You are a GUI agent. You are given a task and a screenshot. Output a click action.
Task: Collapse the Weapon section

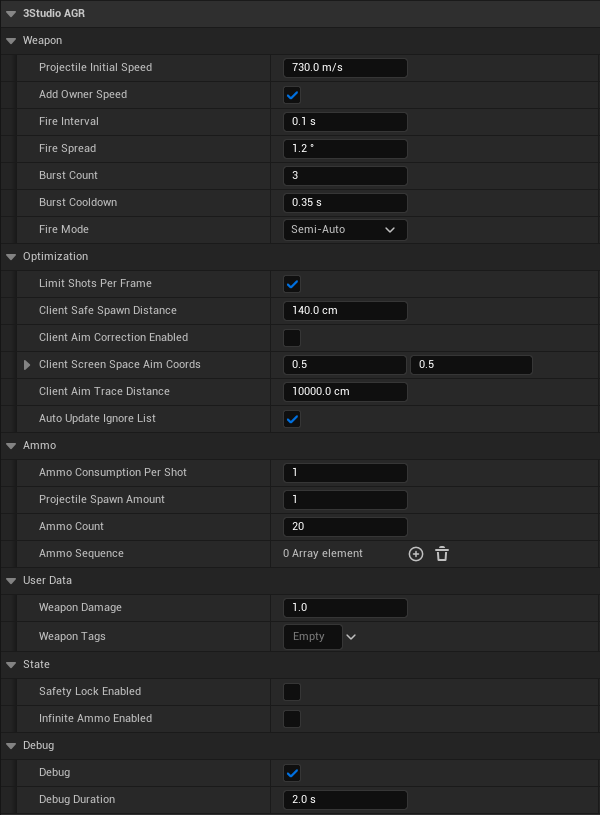coord(9,40)
